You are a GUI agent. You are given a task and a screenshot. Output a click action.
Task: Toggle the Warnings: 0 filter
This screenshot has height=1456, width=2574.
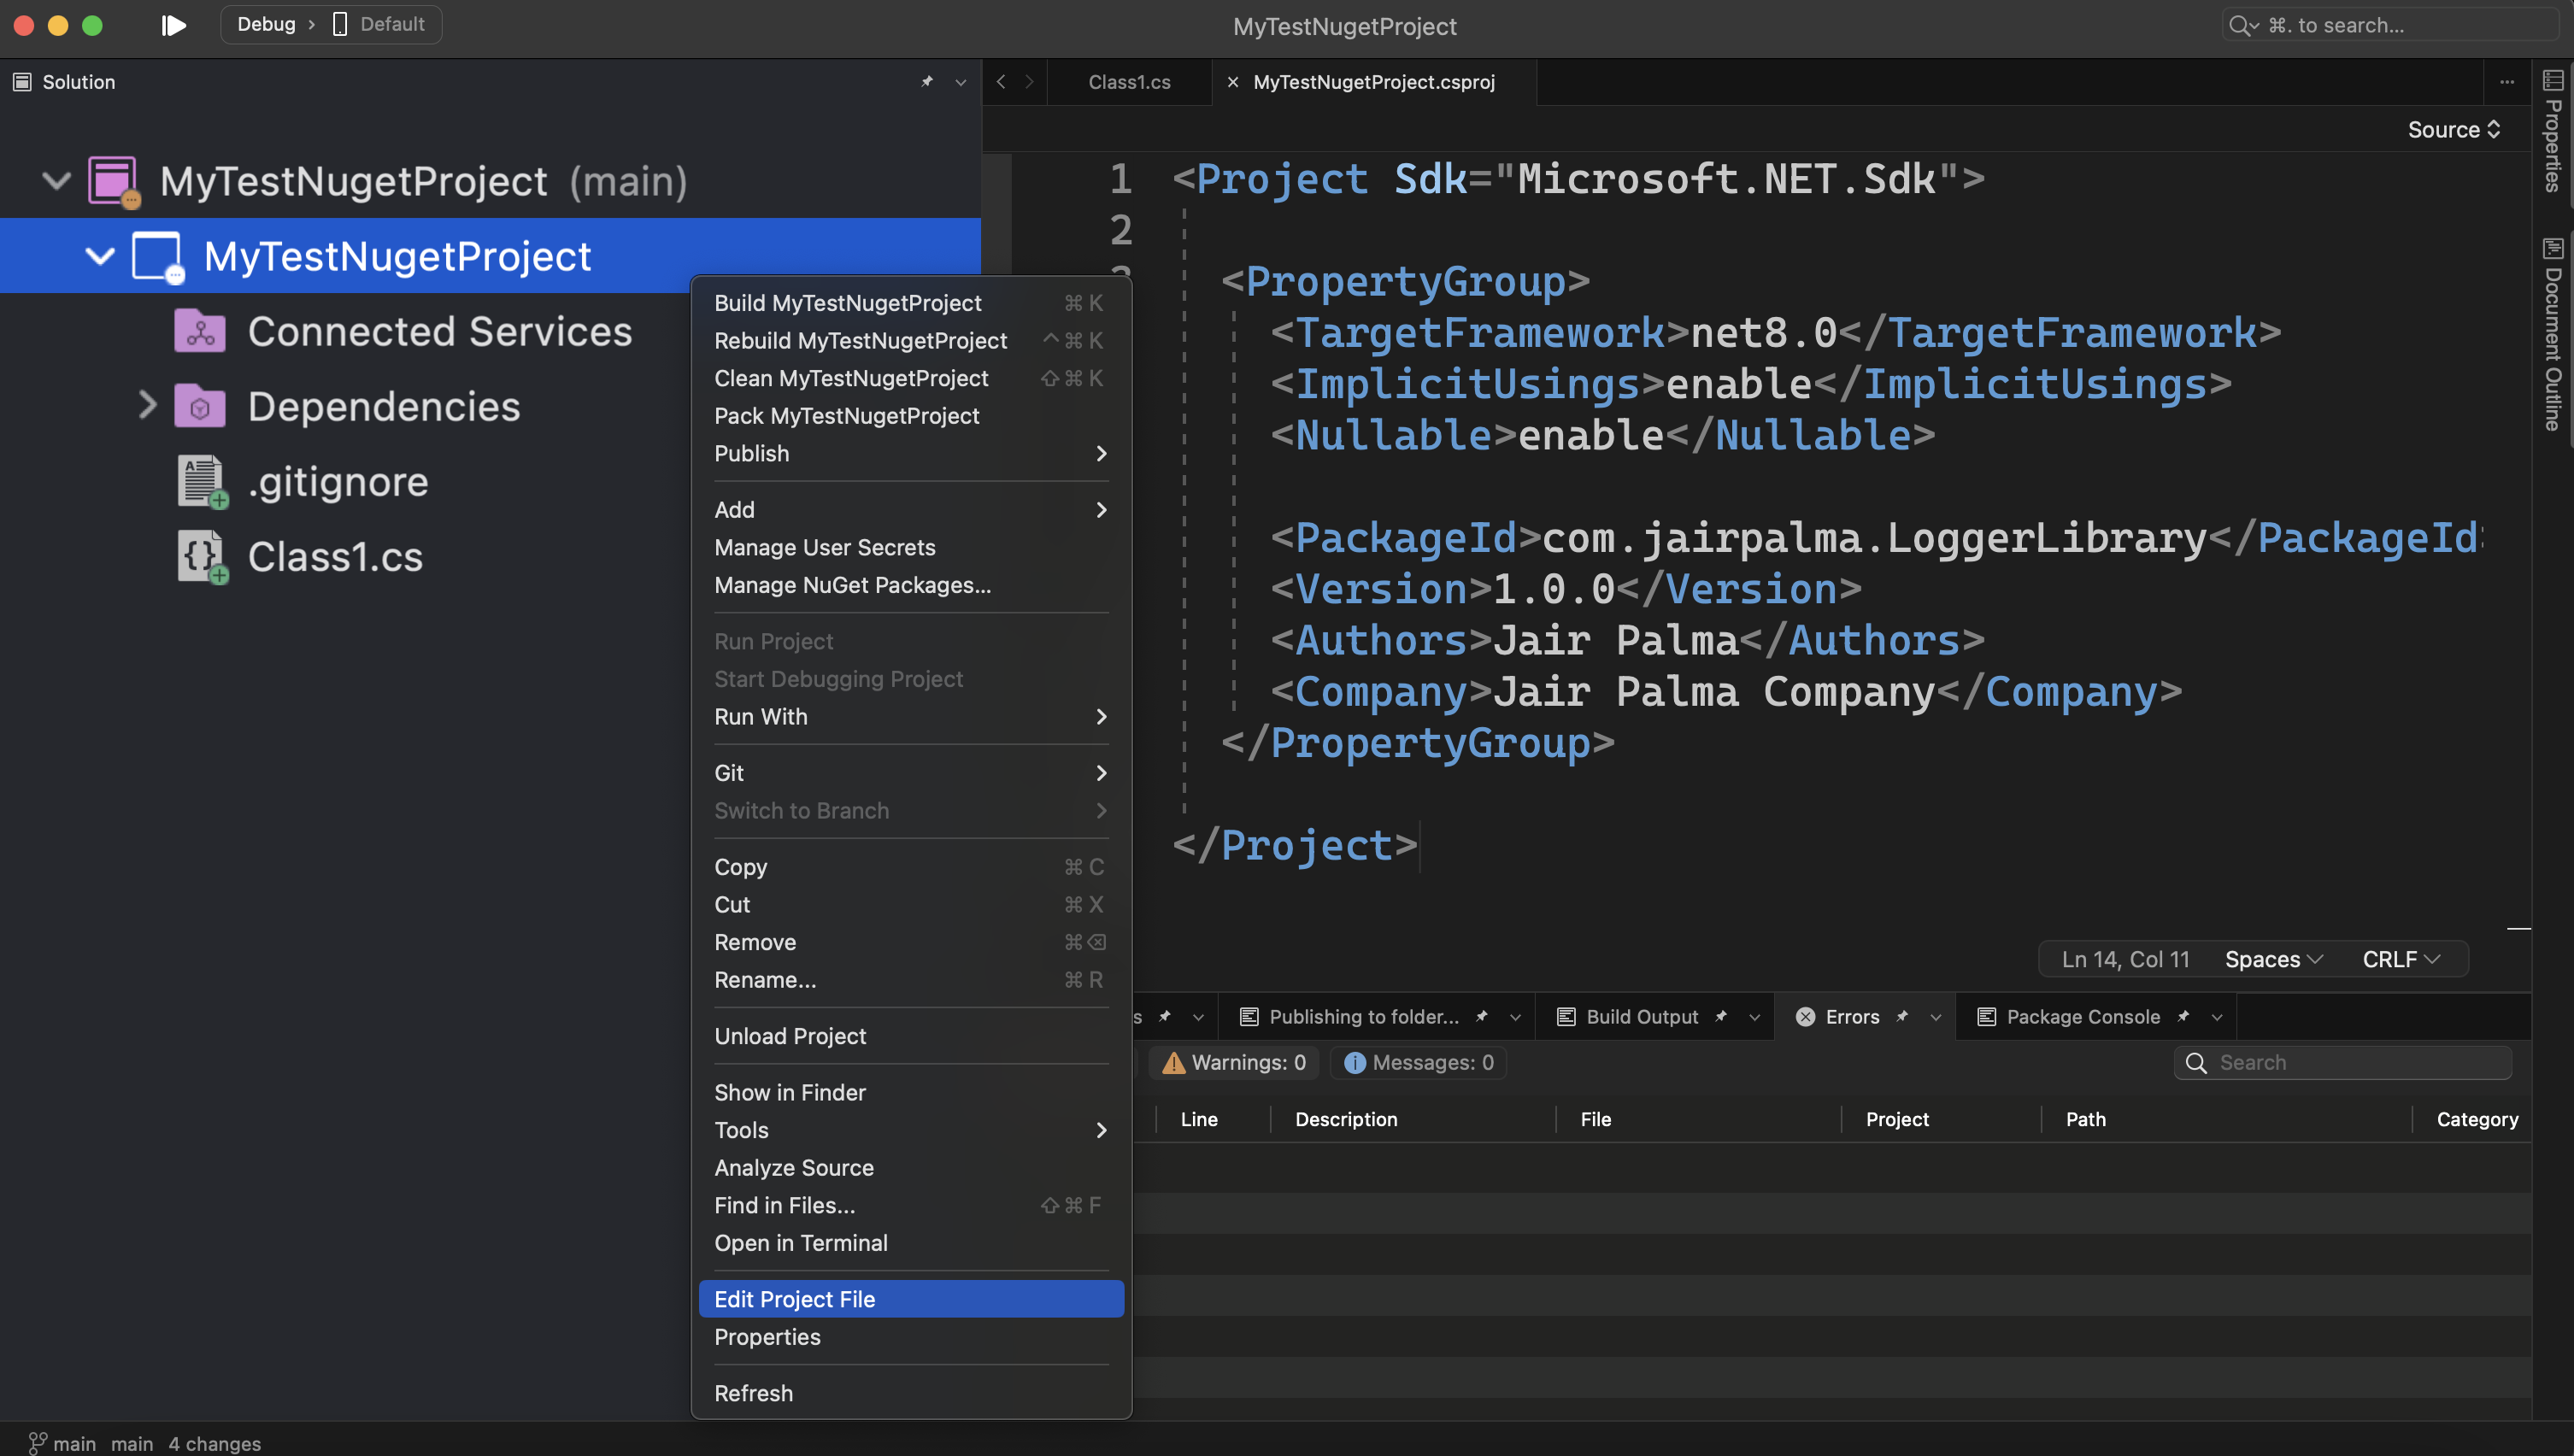tap(1234, 1062)
